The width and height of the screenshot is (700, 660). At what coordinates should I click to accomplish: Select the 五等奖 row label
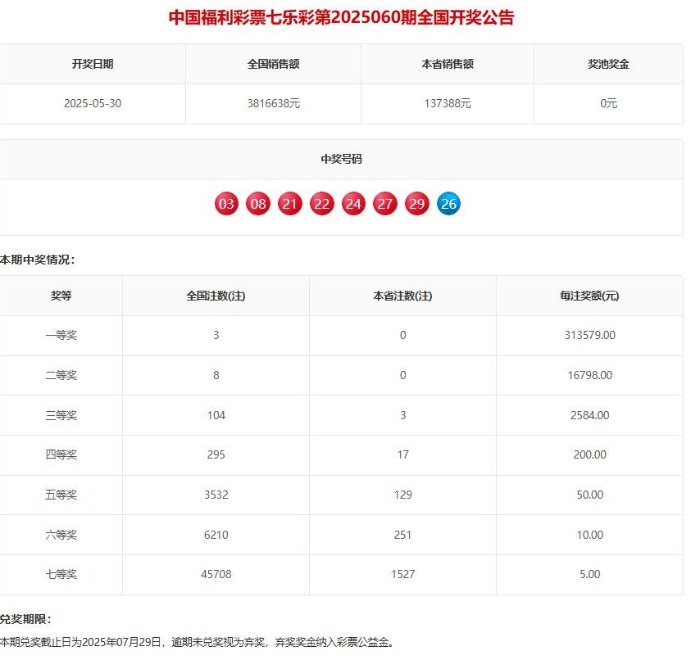(x=61, y=495)
